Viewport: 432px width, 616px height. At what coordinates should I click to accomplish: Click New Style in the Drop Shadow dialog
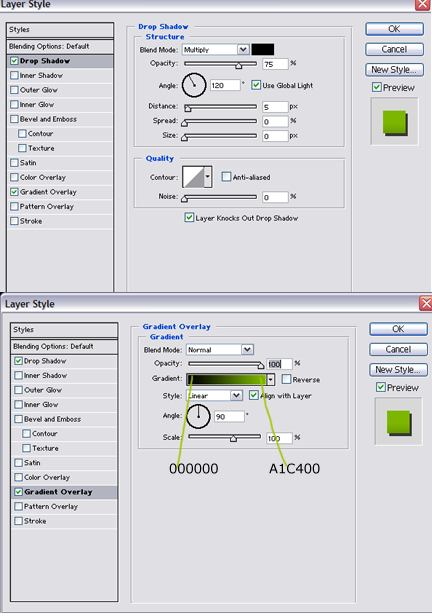[x=394, y=70]
